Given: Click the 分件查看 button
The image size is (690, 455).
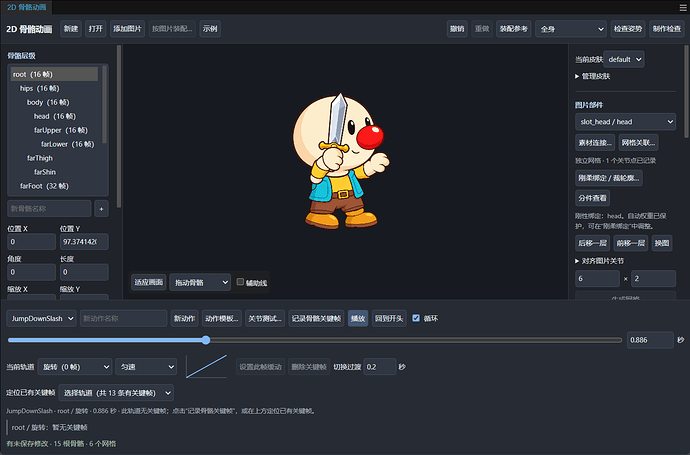Looking at the screenshot, I should point(592,198).
